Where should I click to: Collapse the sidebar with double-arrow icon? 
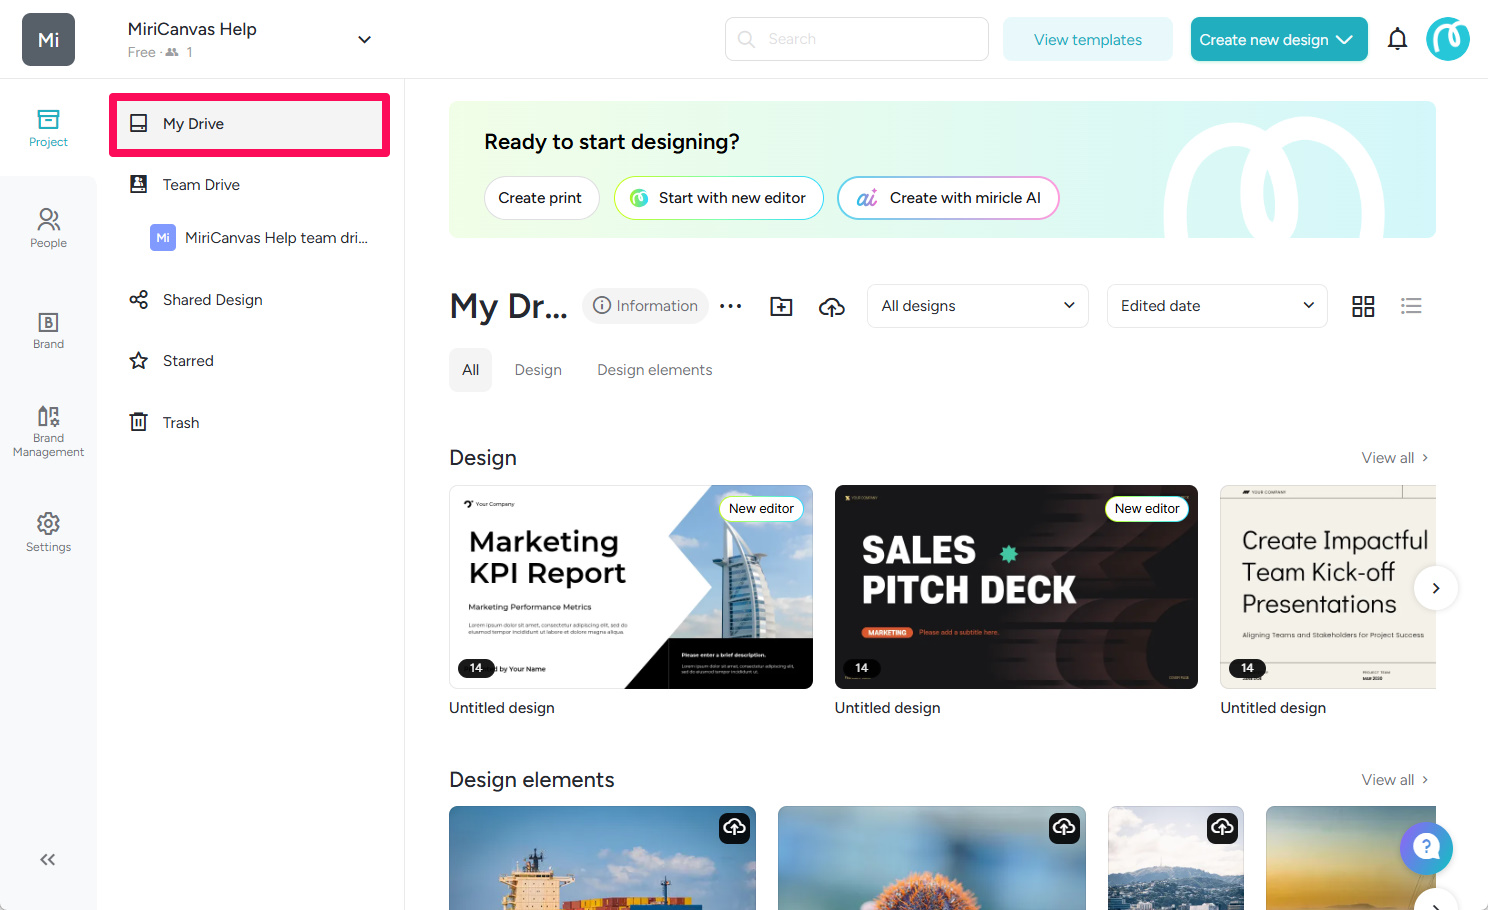[x=47, y=859]
